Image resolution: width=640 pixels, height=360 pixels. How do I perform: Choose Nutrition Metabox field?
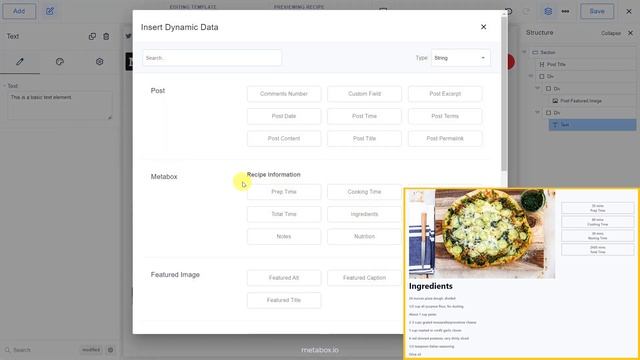364,237
